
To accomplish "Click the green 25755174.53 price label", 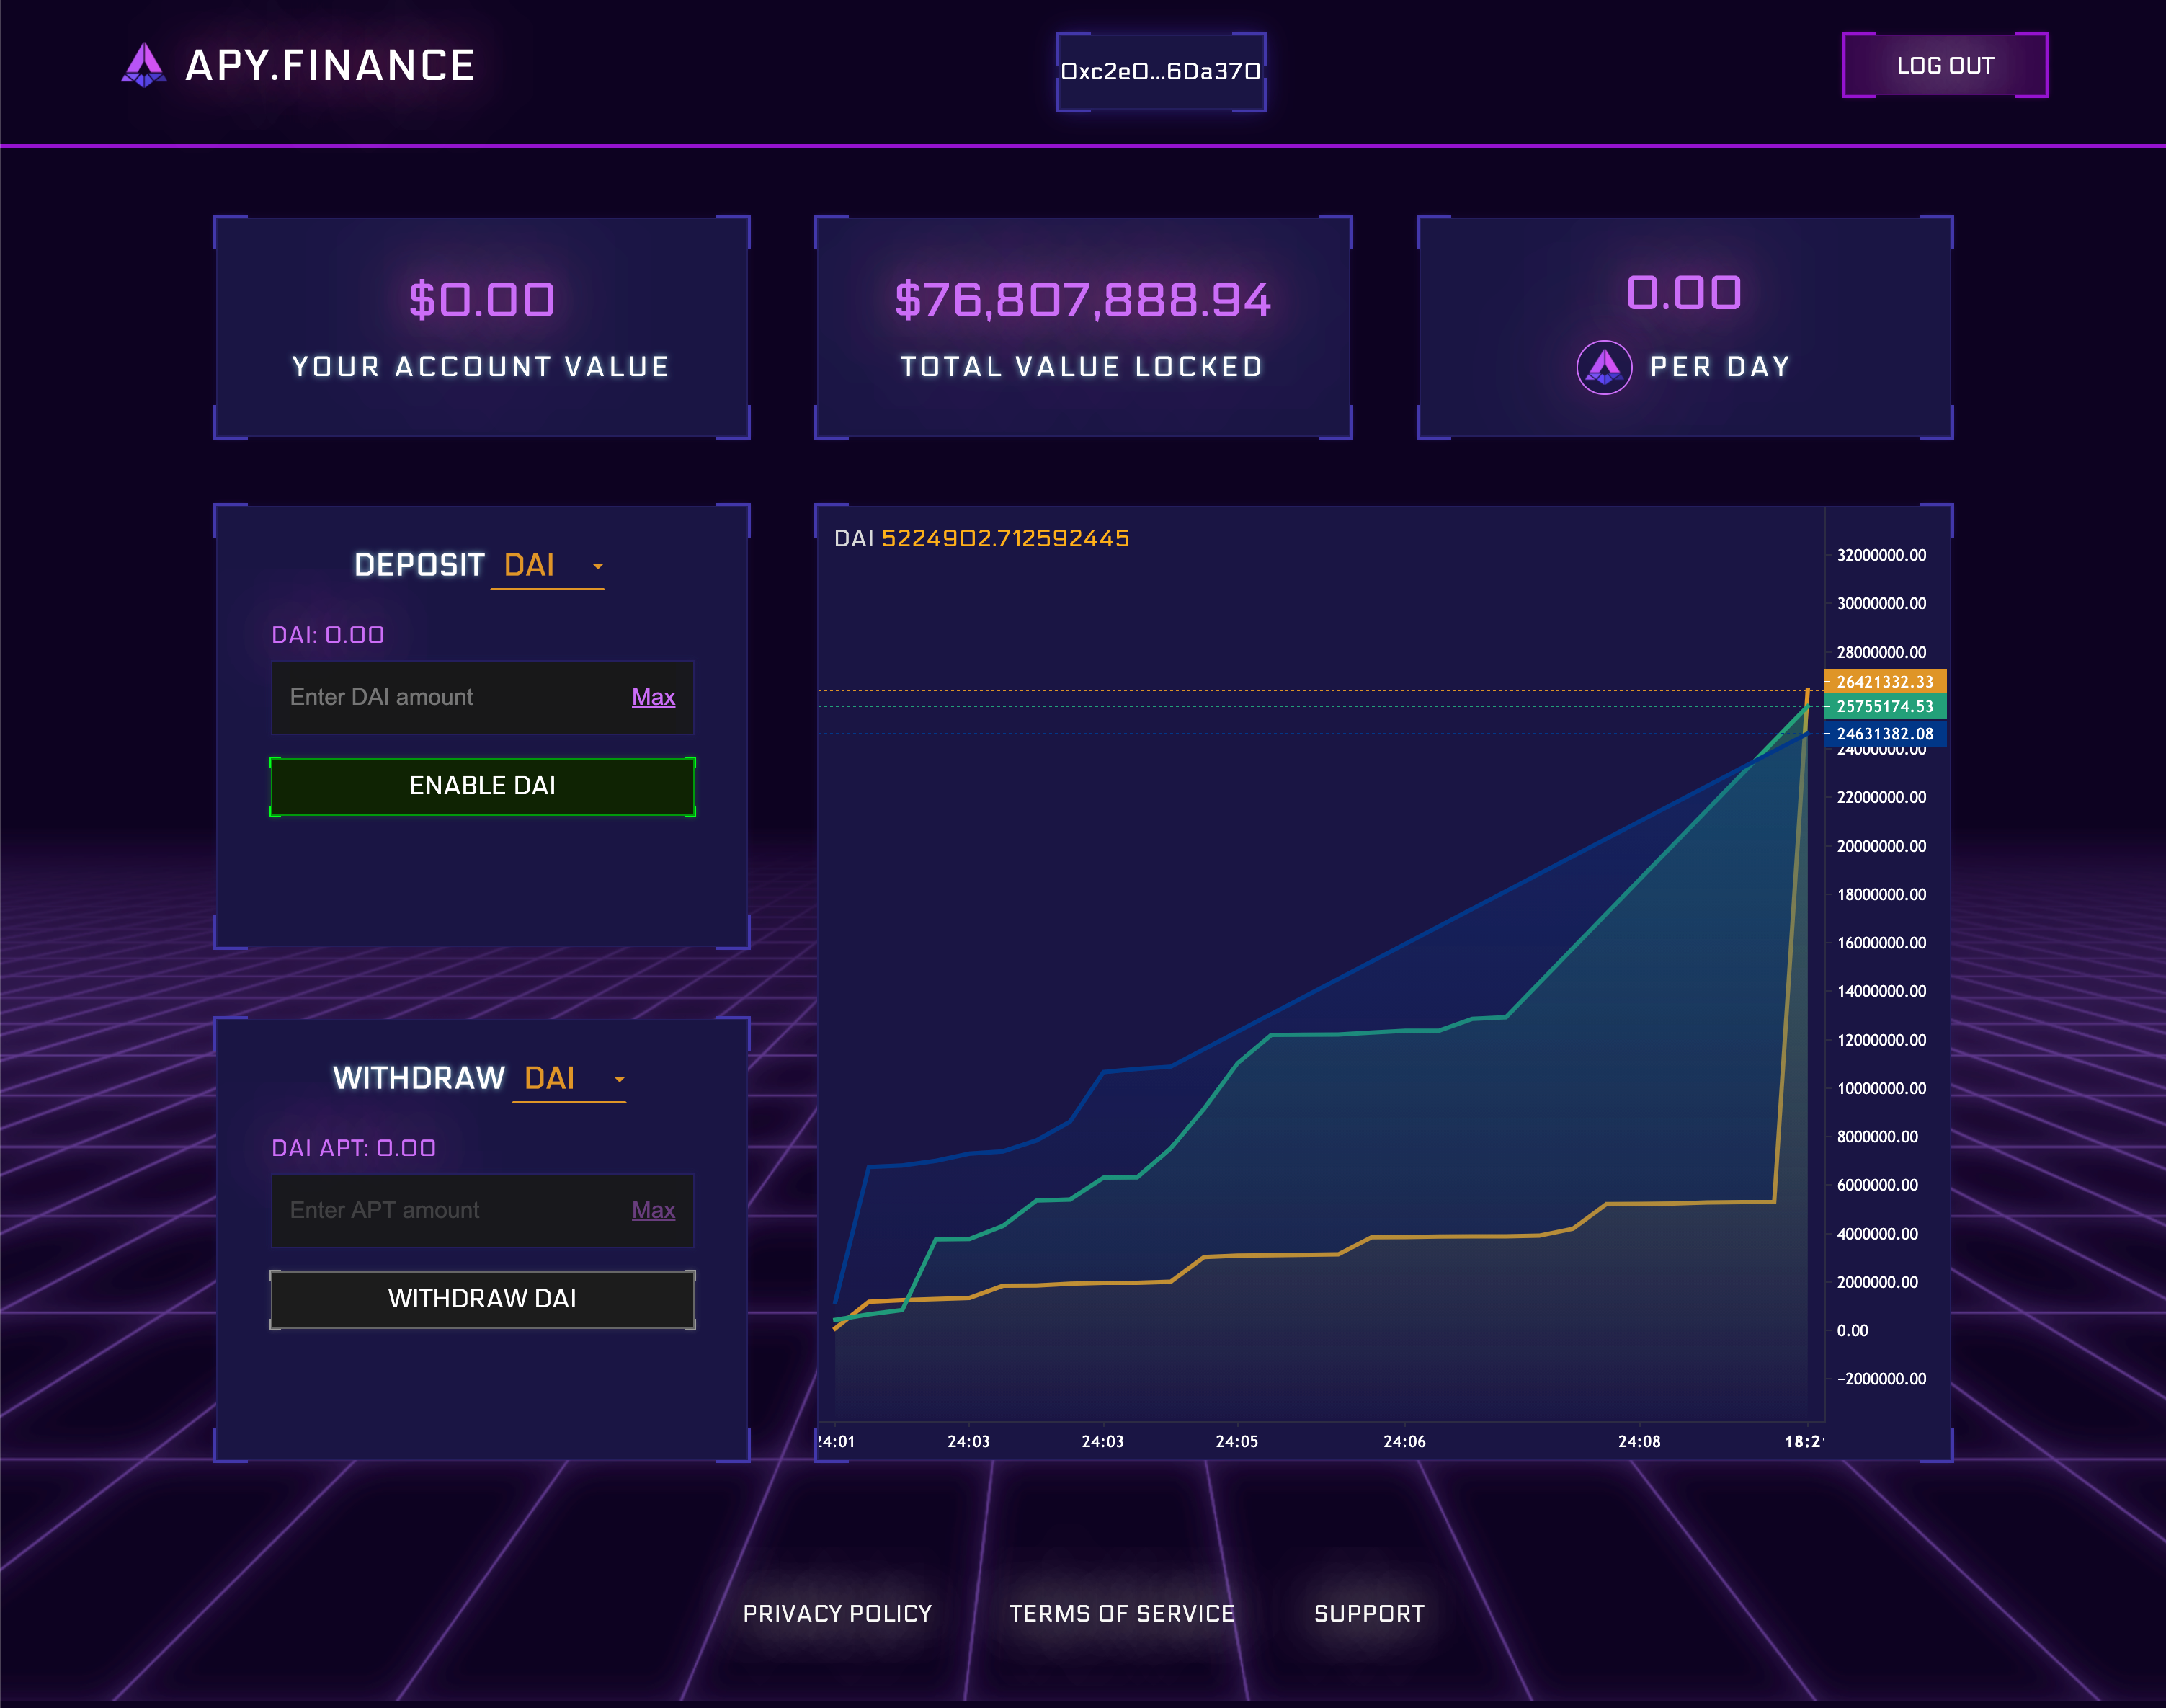I will coord(1884,706).
